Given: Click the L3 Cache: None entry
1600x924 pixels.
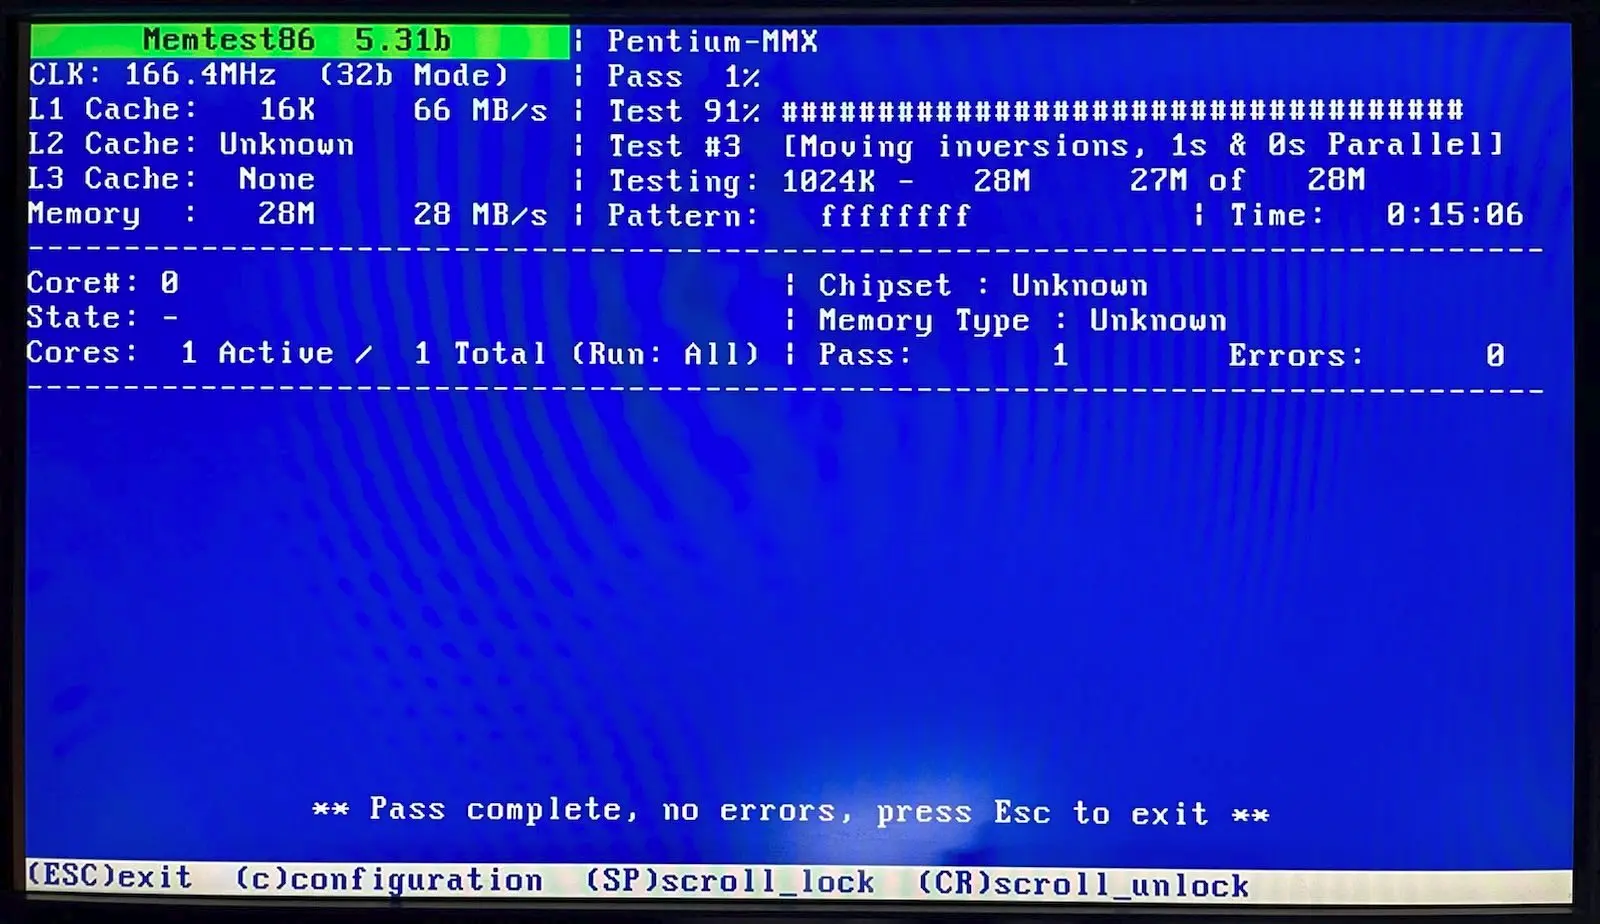Looking at the screenshot, I should pos(171,179).
